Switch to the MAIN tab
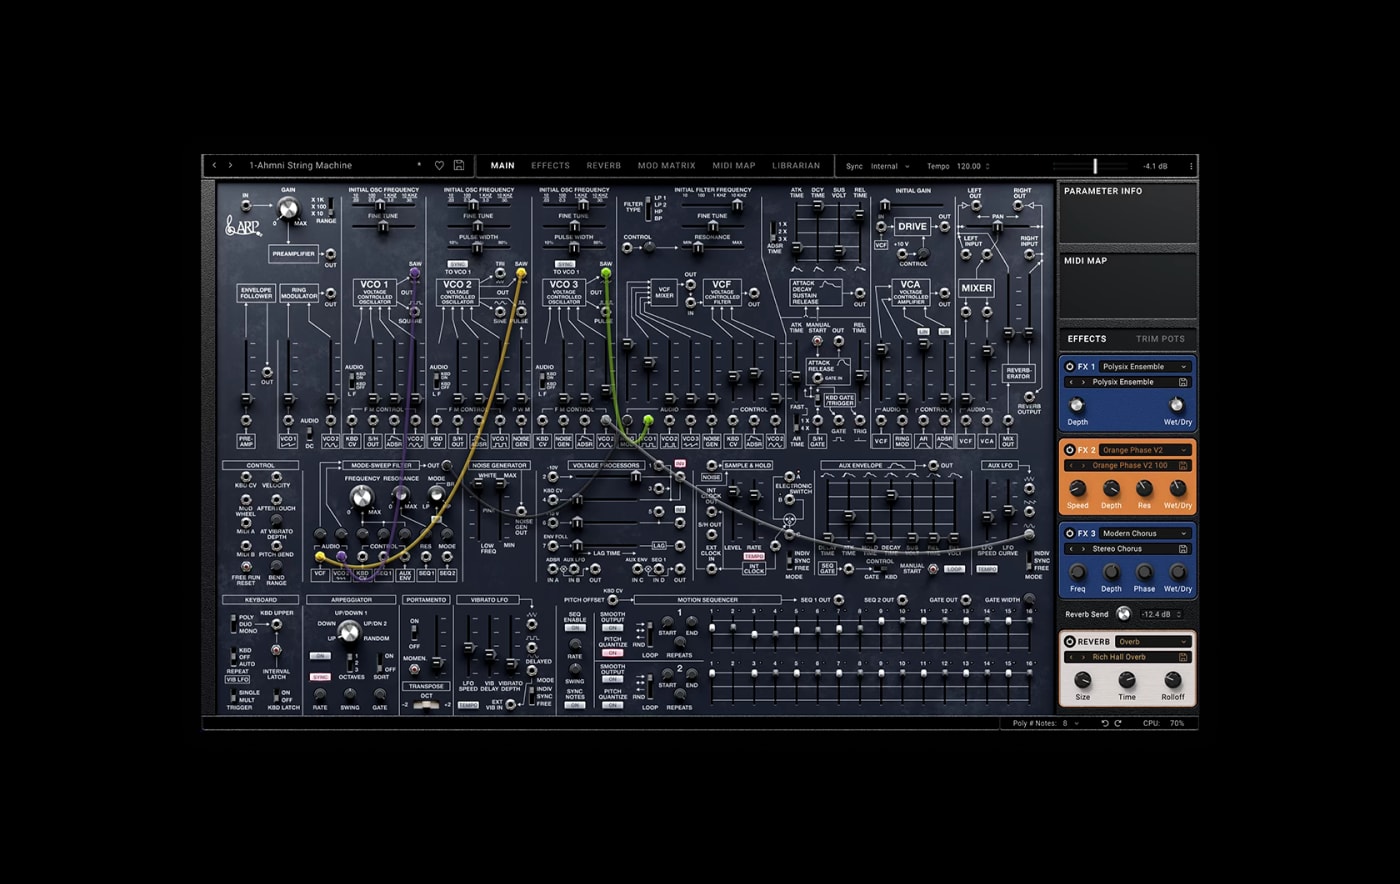 click(x=503, y=166)
